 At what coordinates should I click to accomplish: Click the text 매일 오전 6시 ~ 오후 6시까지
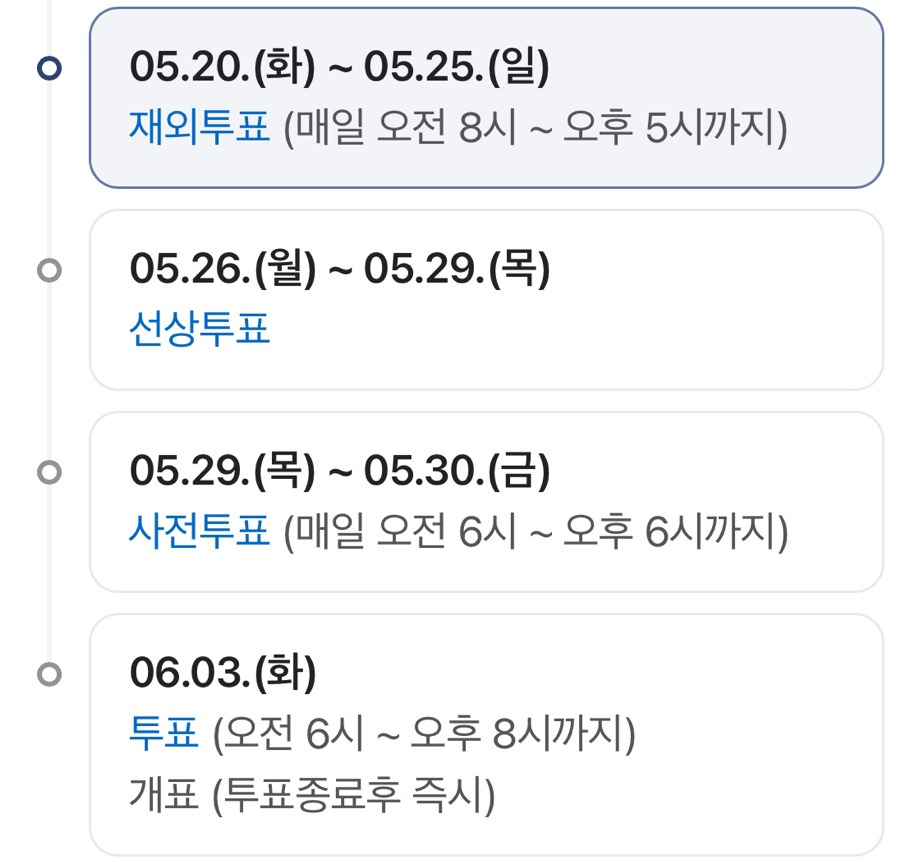click(x=536, y=532)
